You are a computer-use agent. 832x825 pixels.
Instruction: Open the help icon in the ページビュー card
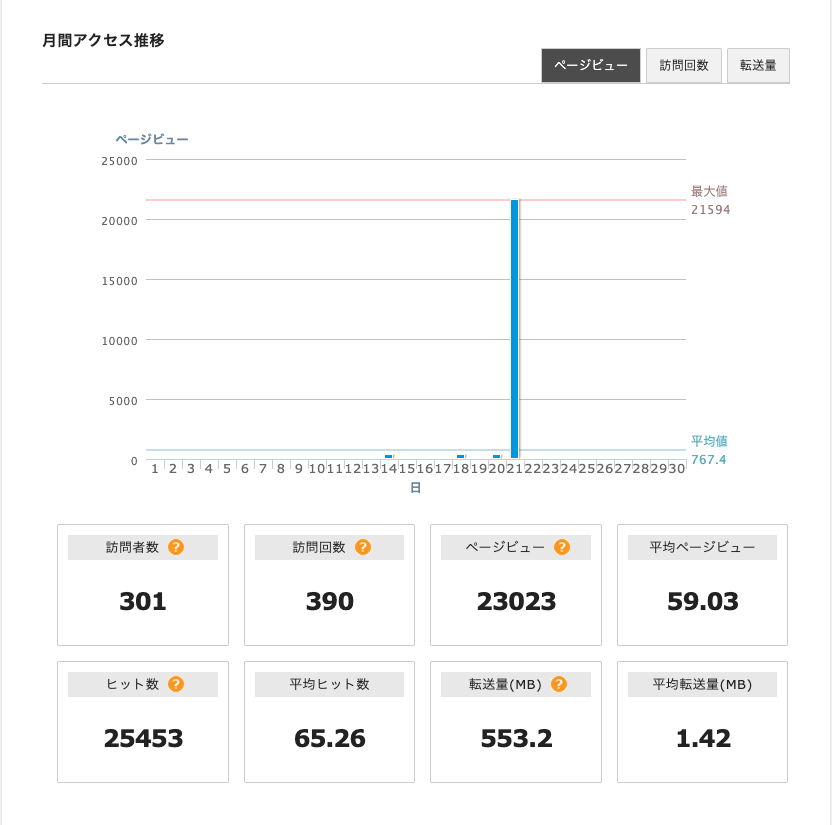pos(561,547)
